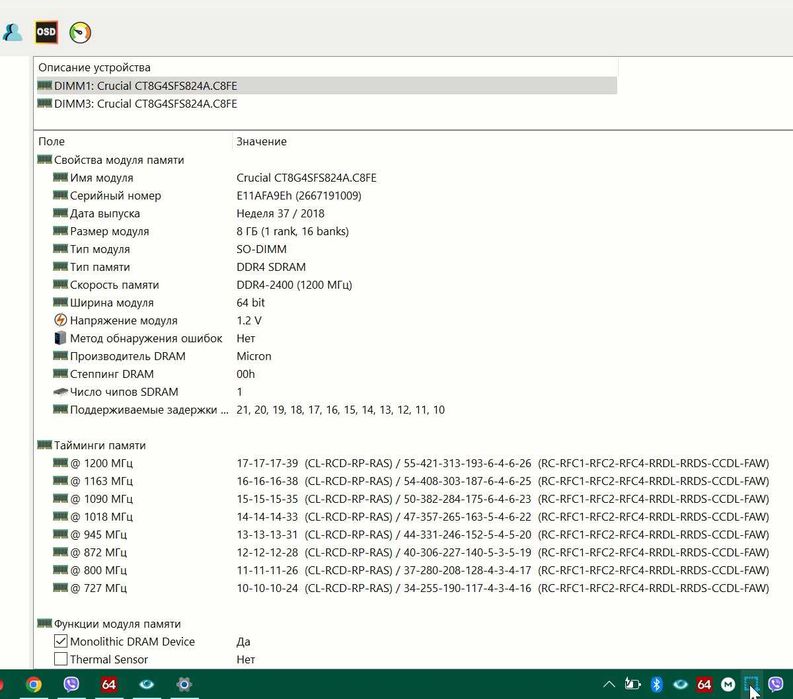Click the screen snip tray icon
This screenshot has height=699, width=793.
tap(751, 684)
